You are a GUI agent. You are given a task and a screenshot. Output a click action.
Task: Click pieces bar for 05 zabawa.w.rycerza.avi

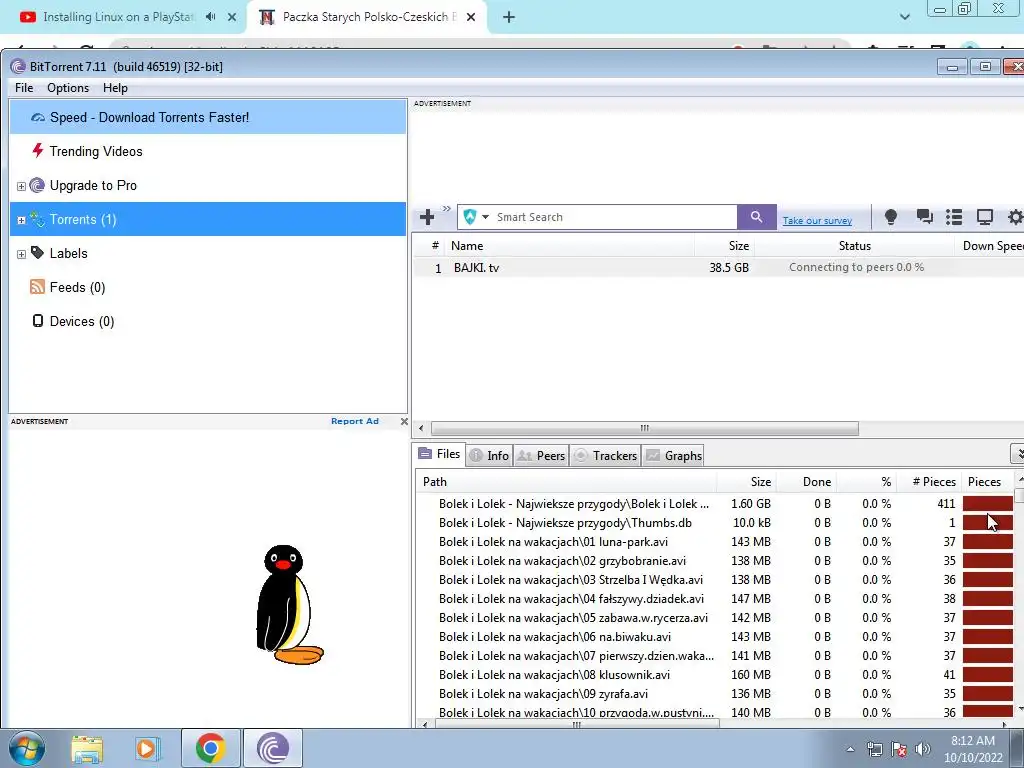tap(987, 618)
